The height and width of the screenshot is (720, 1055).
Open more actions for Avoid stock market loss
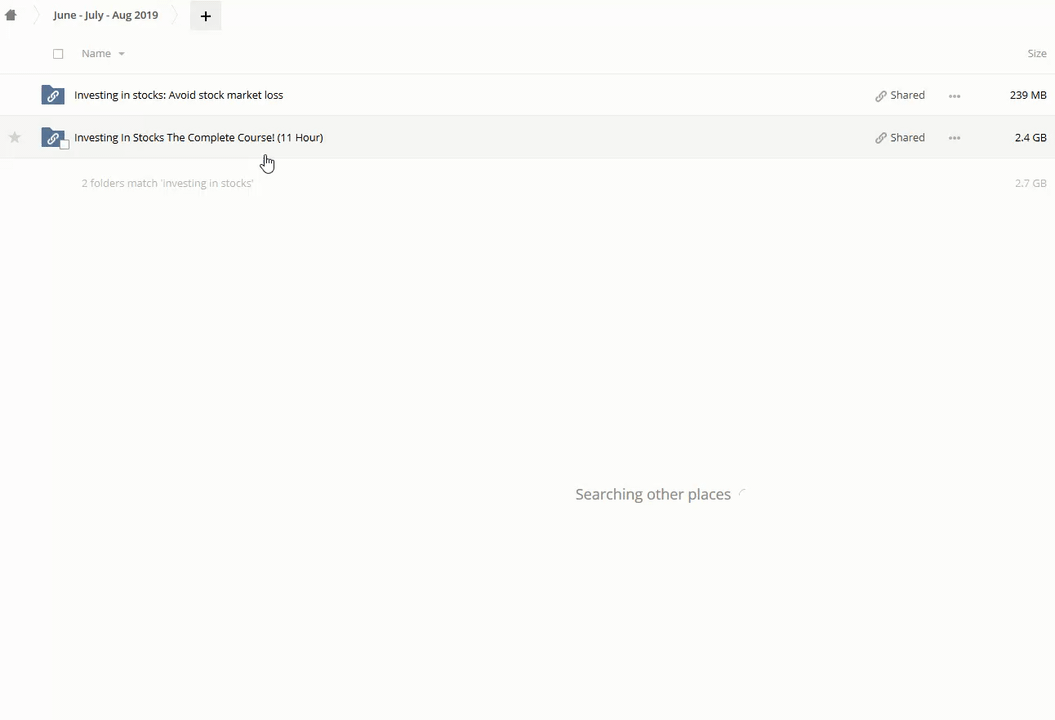tap(954, 96)
